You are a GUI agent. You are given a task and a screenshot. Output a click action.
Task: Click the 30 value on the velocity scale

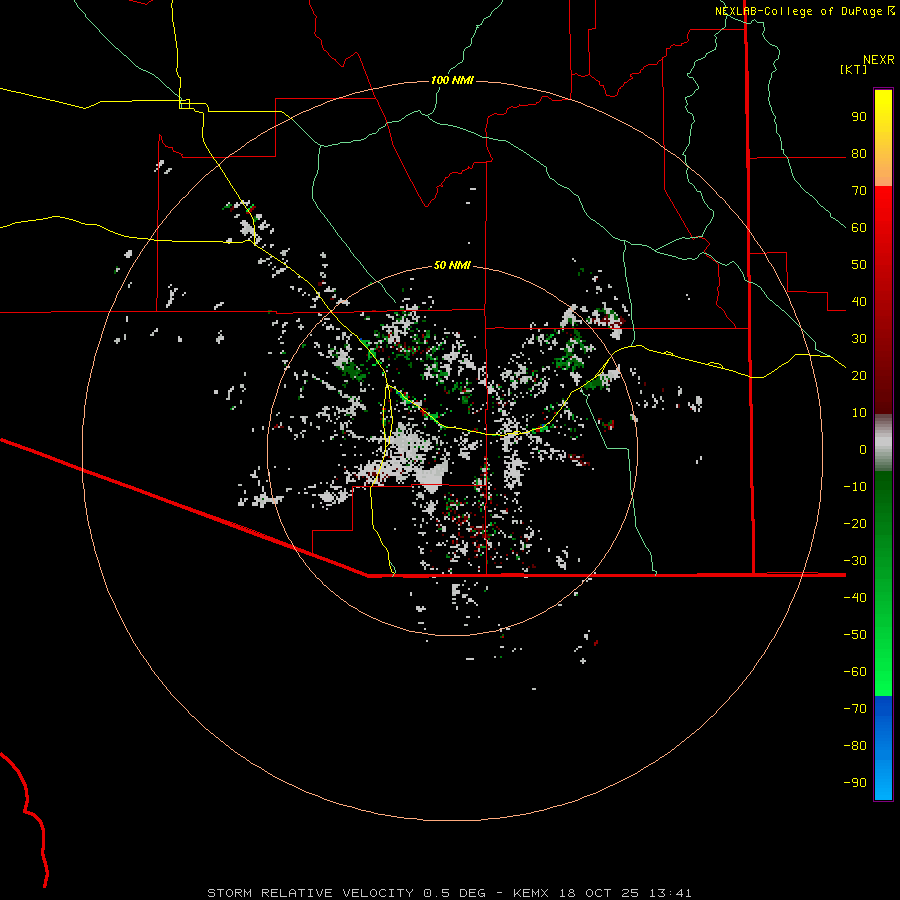point(859,339)
